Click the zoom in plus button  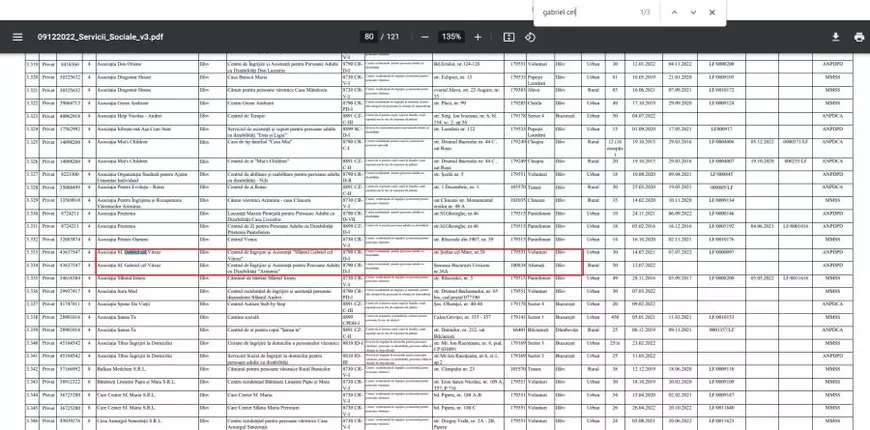click(477, 37)
